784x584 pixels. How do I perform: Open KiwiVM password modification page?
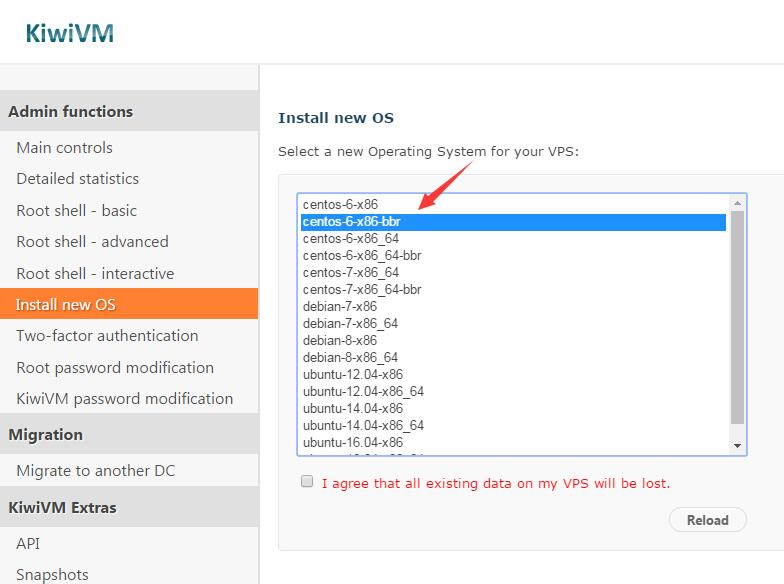(x=124, y=399)
